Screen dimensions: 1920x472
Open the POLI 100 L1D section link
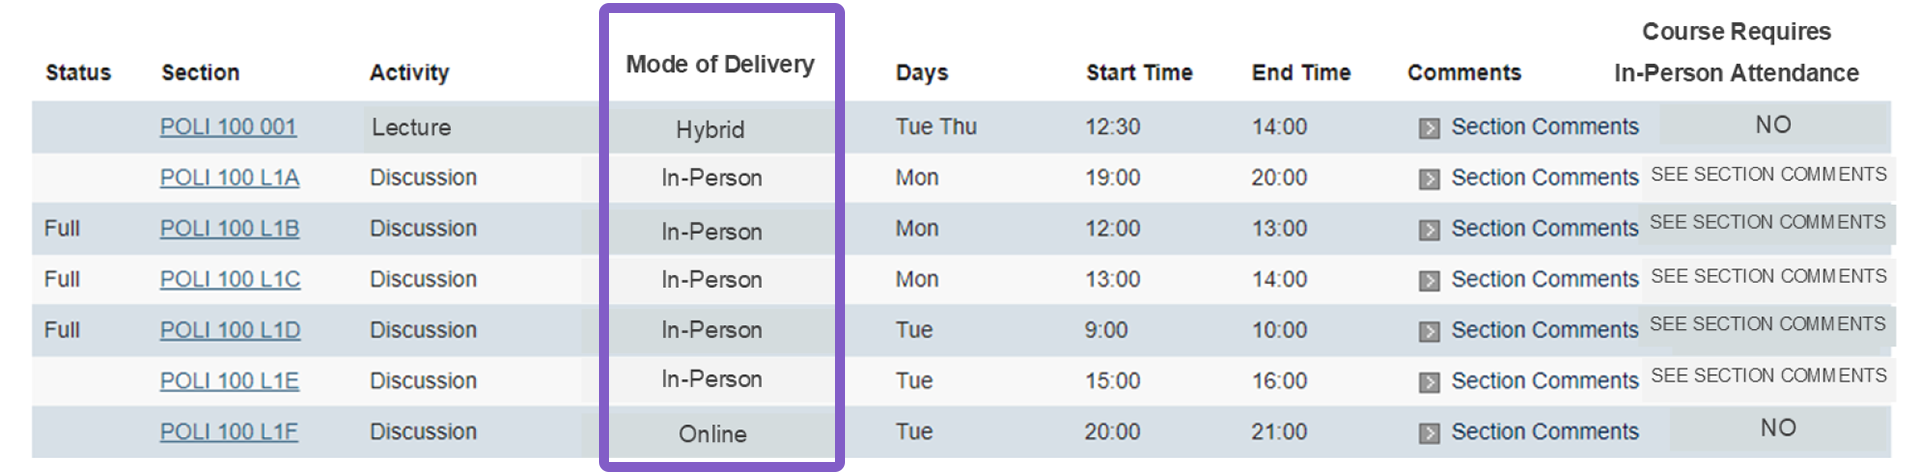click(230, 330)
